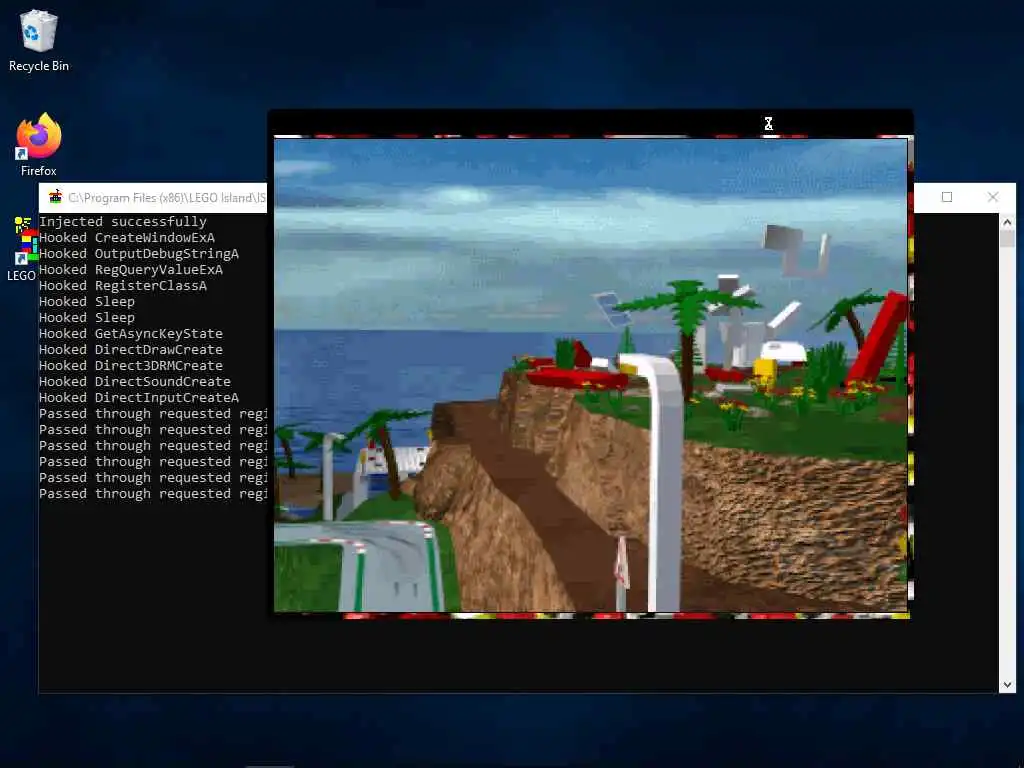
Task: Click the 'Hooked DirectDrawCreate' line
Action: [x=131, y=350]
